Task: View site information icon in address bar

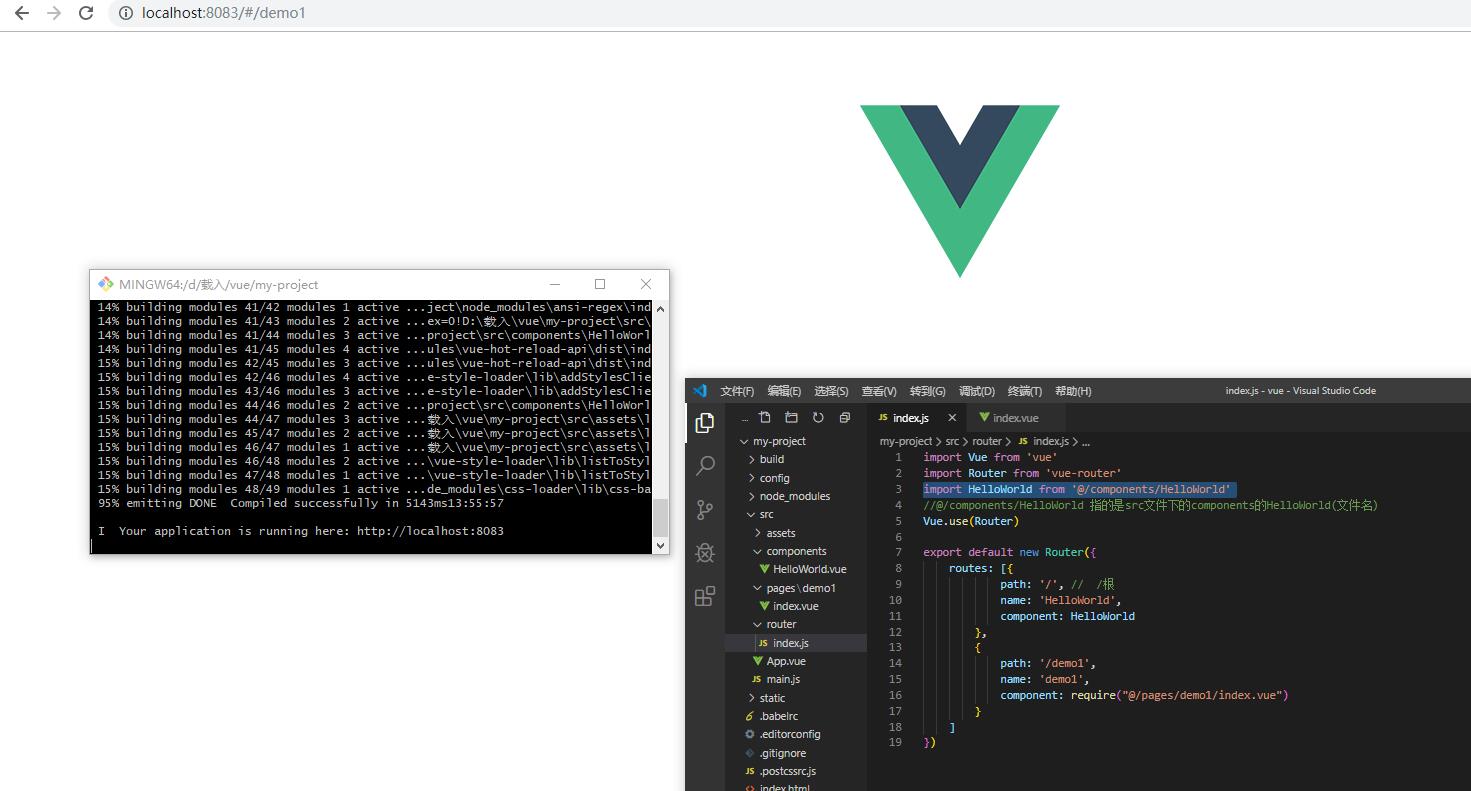Action: pos(126,13)
